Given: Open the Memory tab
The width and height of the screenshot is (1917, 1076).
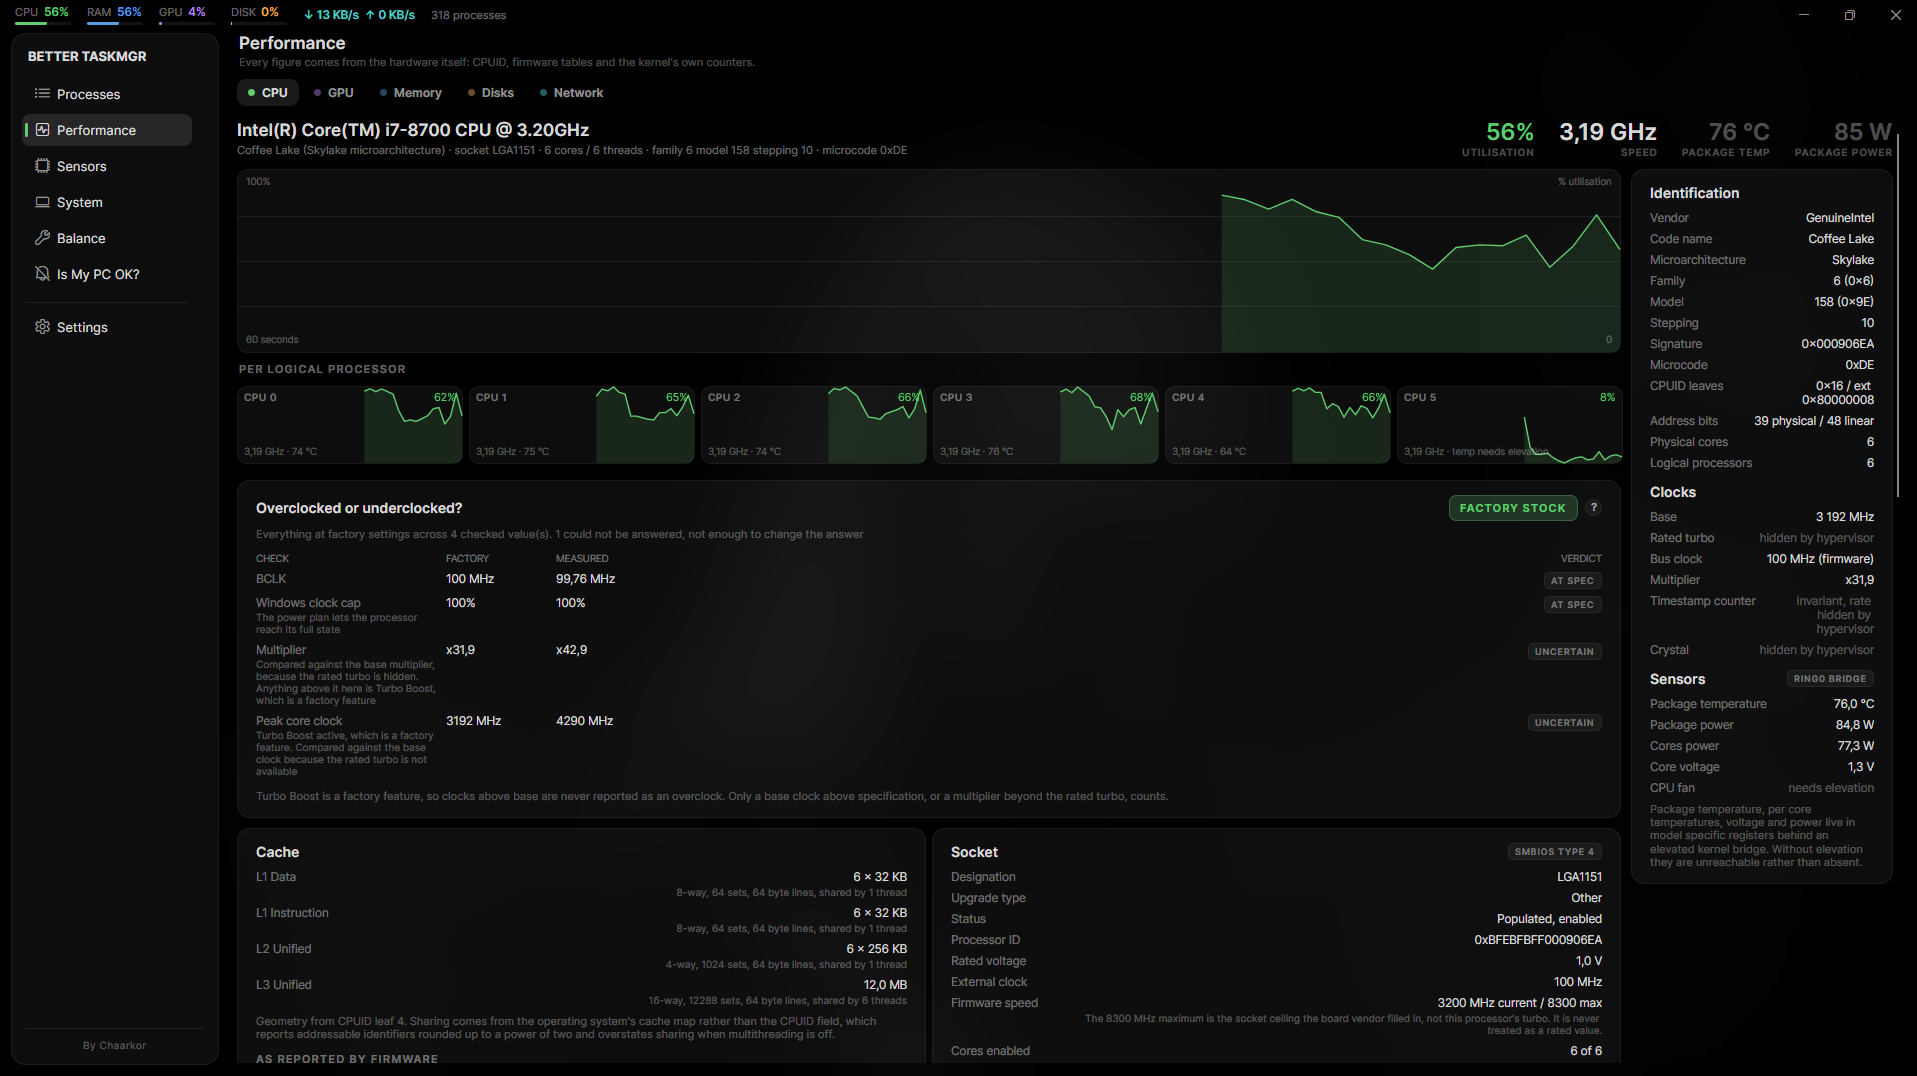Looking at the screenshot, I should [x=410, y=93].
